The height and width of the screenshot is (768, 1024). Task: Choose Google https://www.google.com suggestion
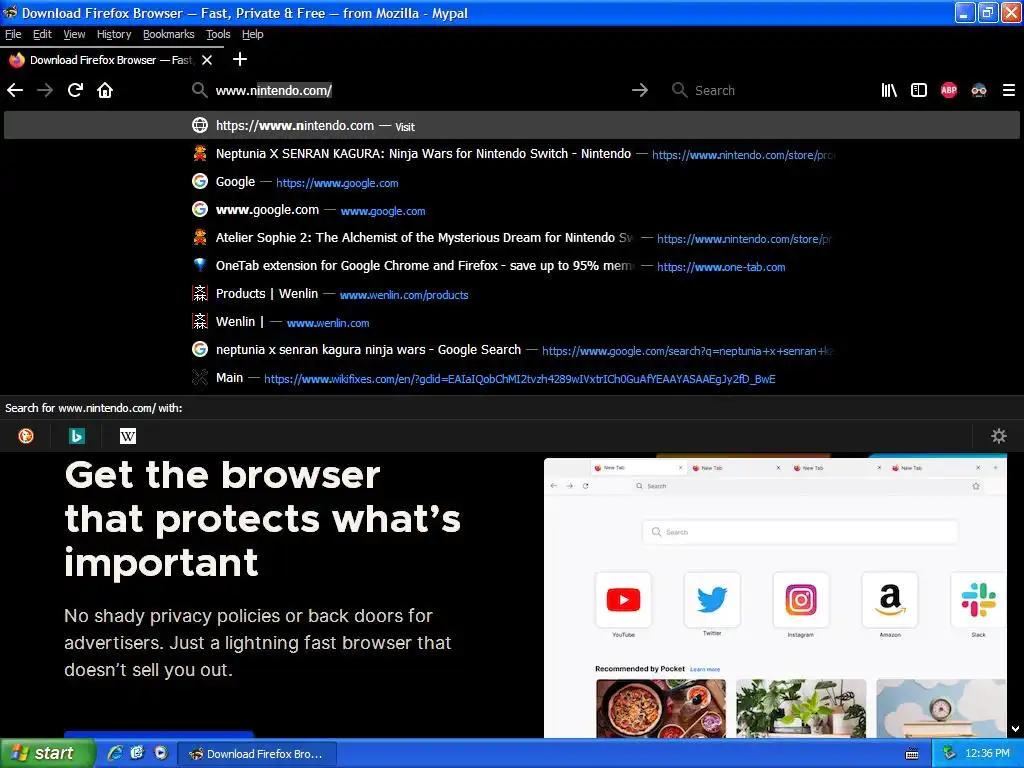(511, 182)
